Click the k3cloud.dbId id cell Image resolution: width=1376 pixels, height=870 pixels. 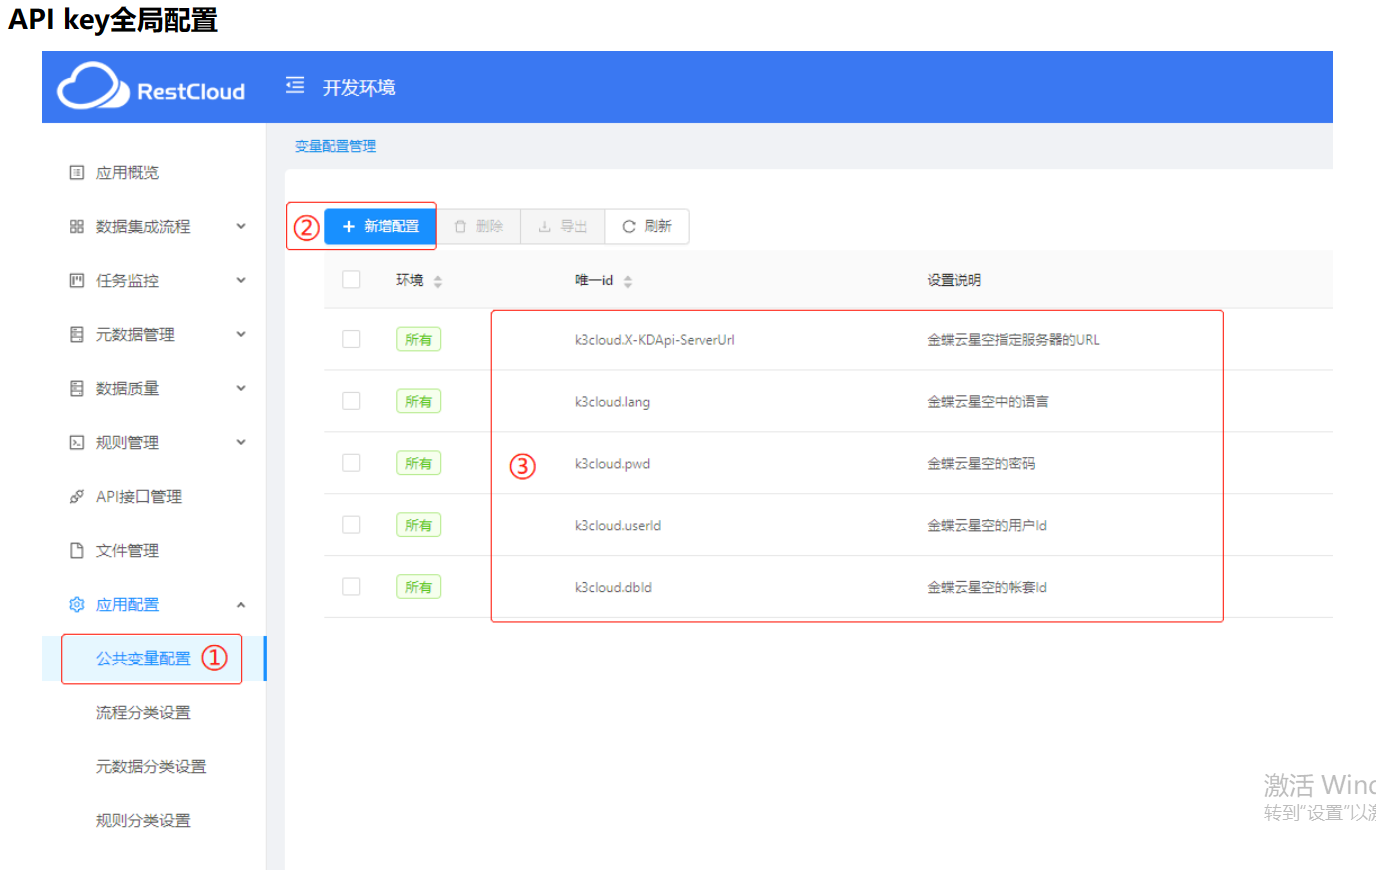[x=613, y=588]
